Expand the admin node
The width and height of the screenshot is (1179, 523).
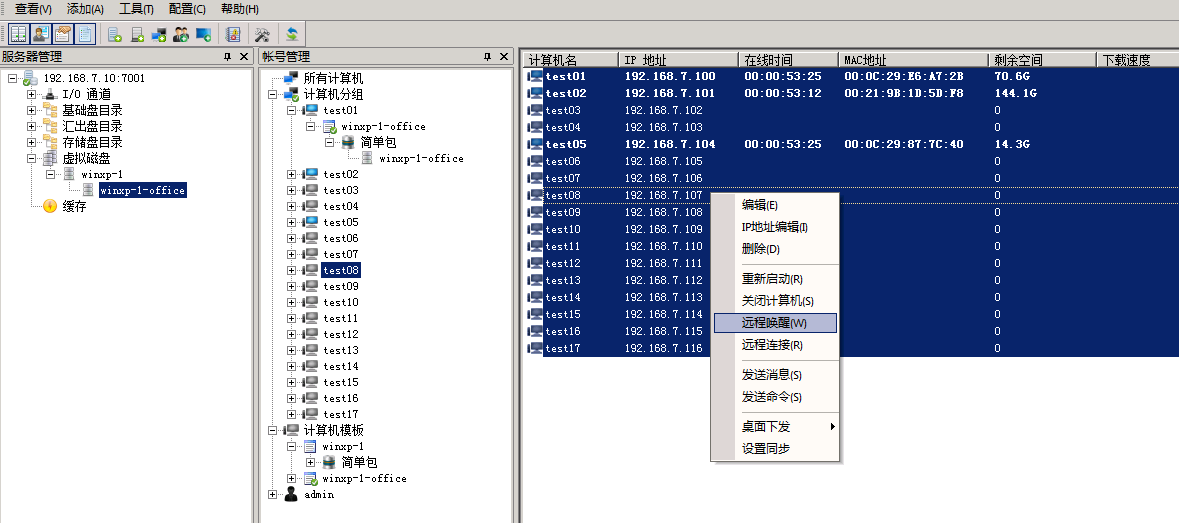273,494
